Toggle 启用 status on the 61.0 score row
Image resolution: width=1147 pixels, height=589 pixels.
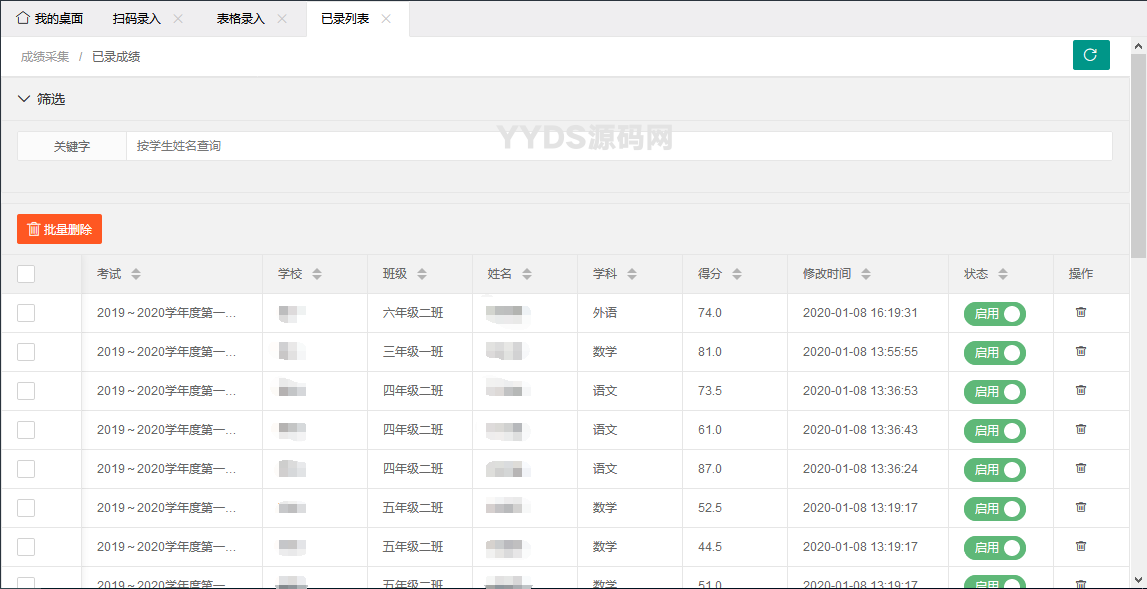[995, 431]
